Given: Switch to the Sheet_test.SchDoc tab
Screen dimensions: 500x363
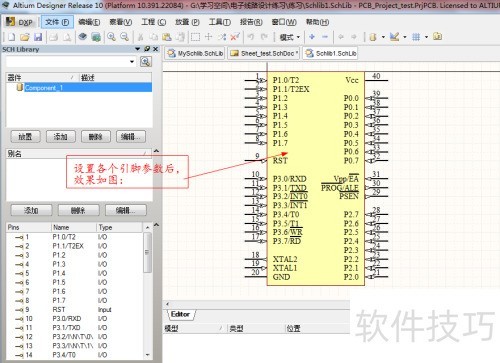Looking at the screenshot, I should [263, 53].
